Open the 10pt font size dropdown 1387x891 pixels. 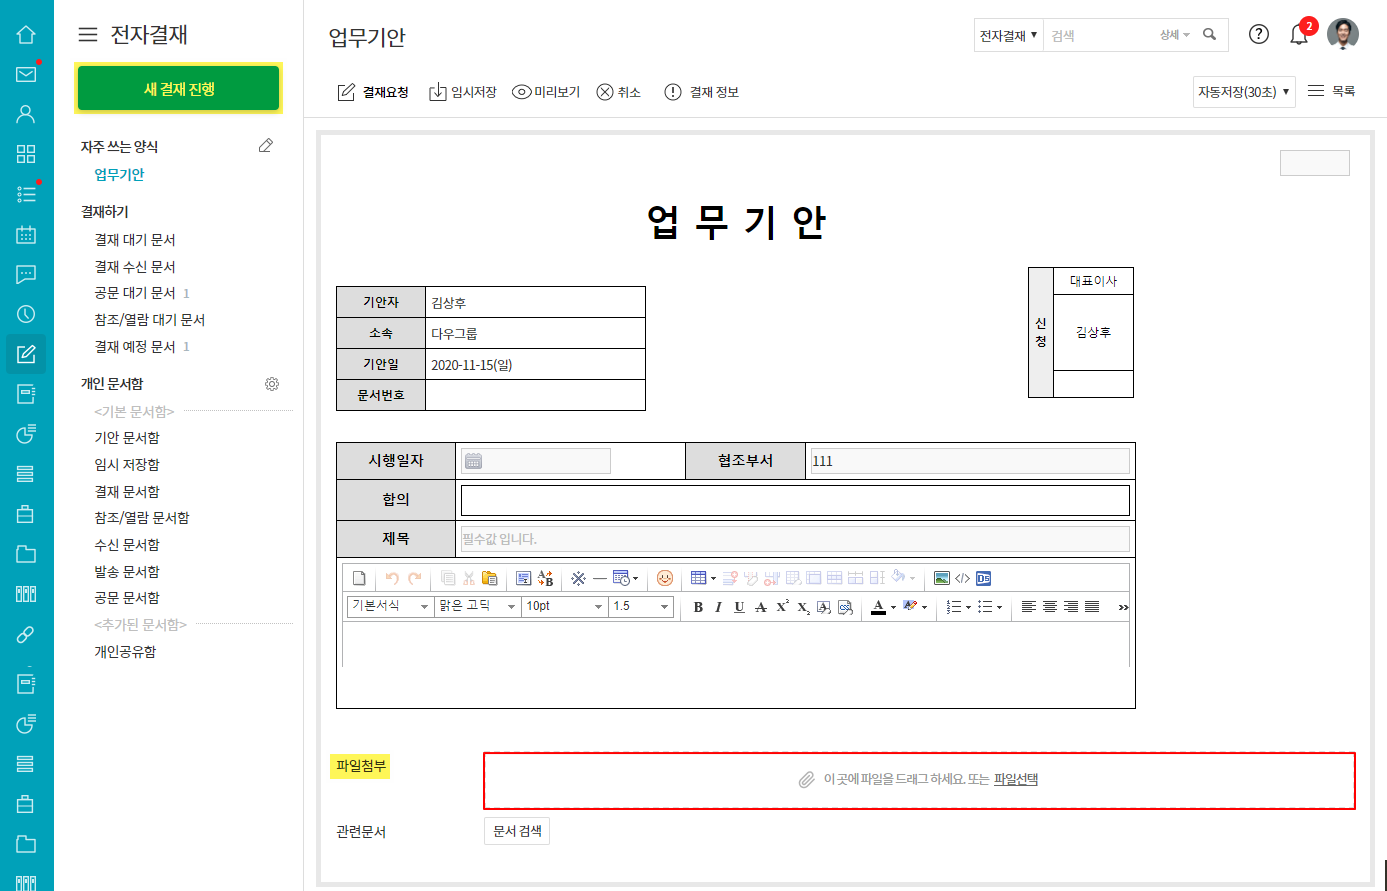[x=565, y=606]
